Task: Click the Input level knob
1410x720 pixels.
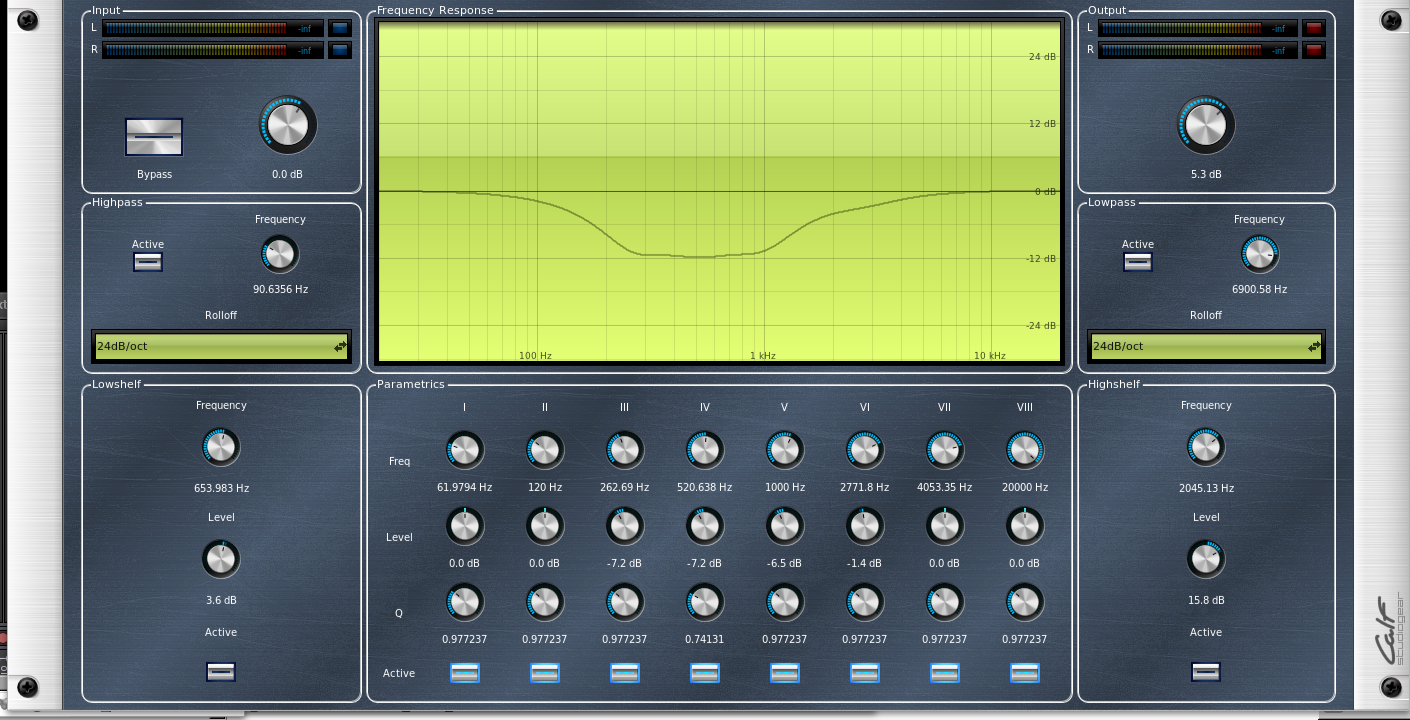Action: point(288,126)
